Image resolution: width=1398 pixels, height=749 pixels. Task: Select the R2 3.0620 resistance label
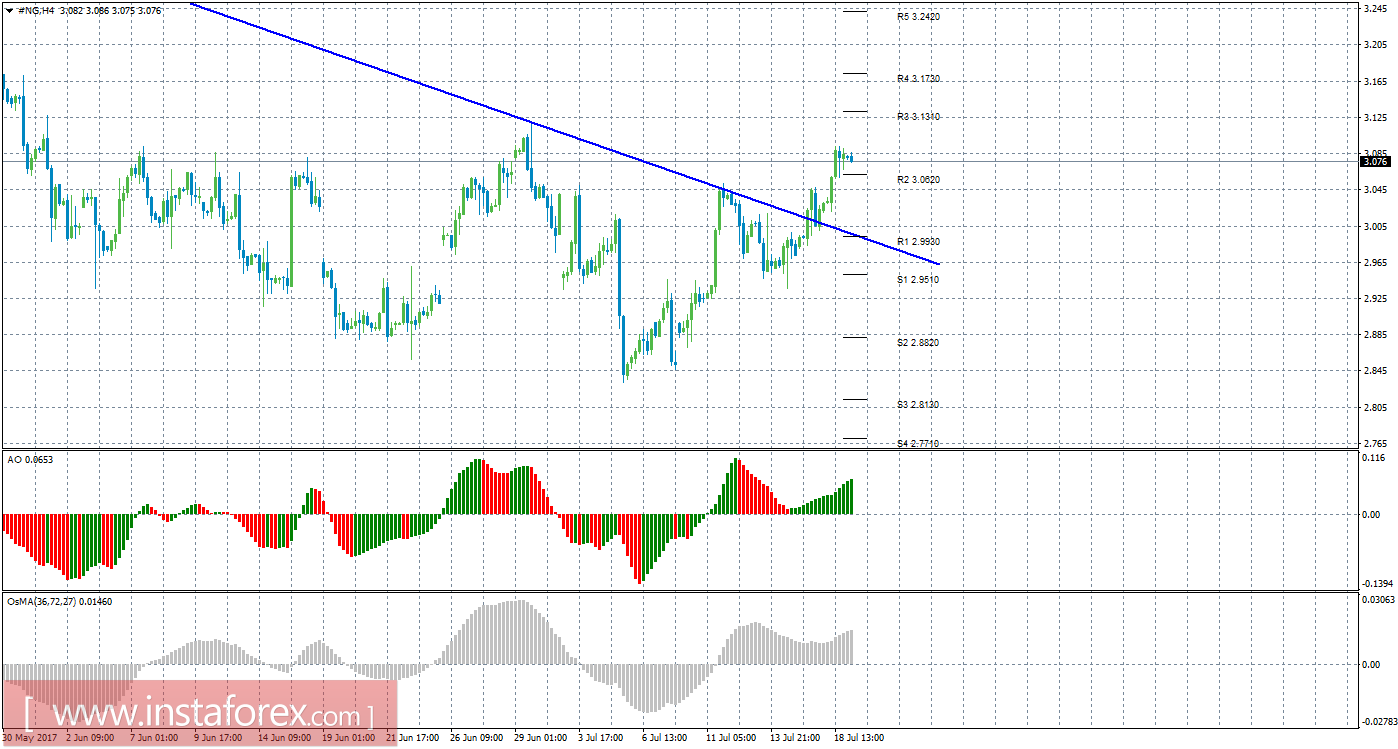click(x=919, y=180)
